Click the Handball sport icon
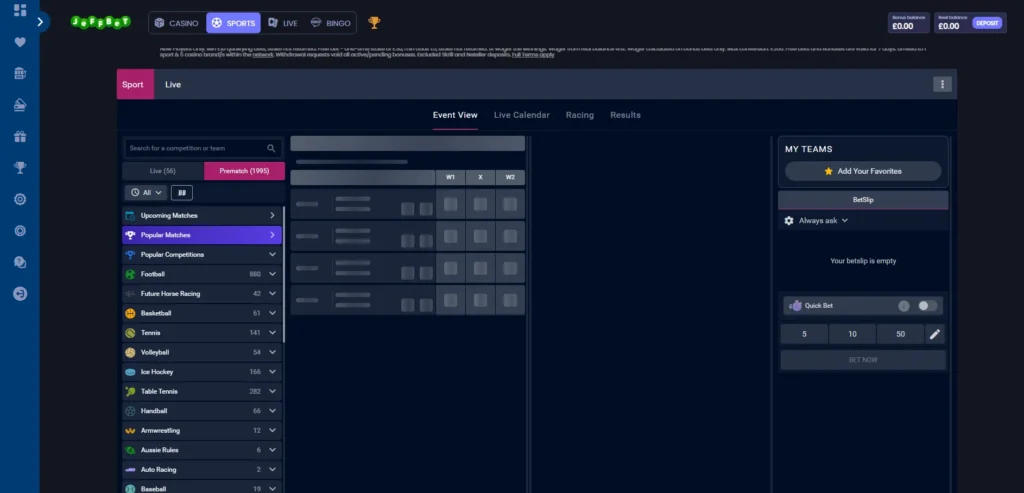1024x493 pixels. pyautogui.click(x=131, y=411)
